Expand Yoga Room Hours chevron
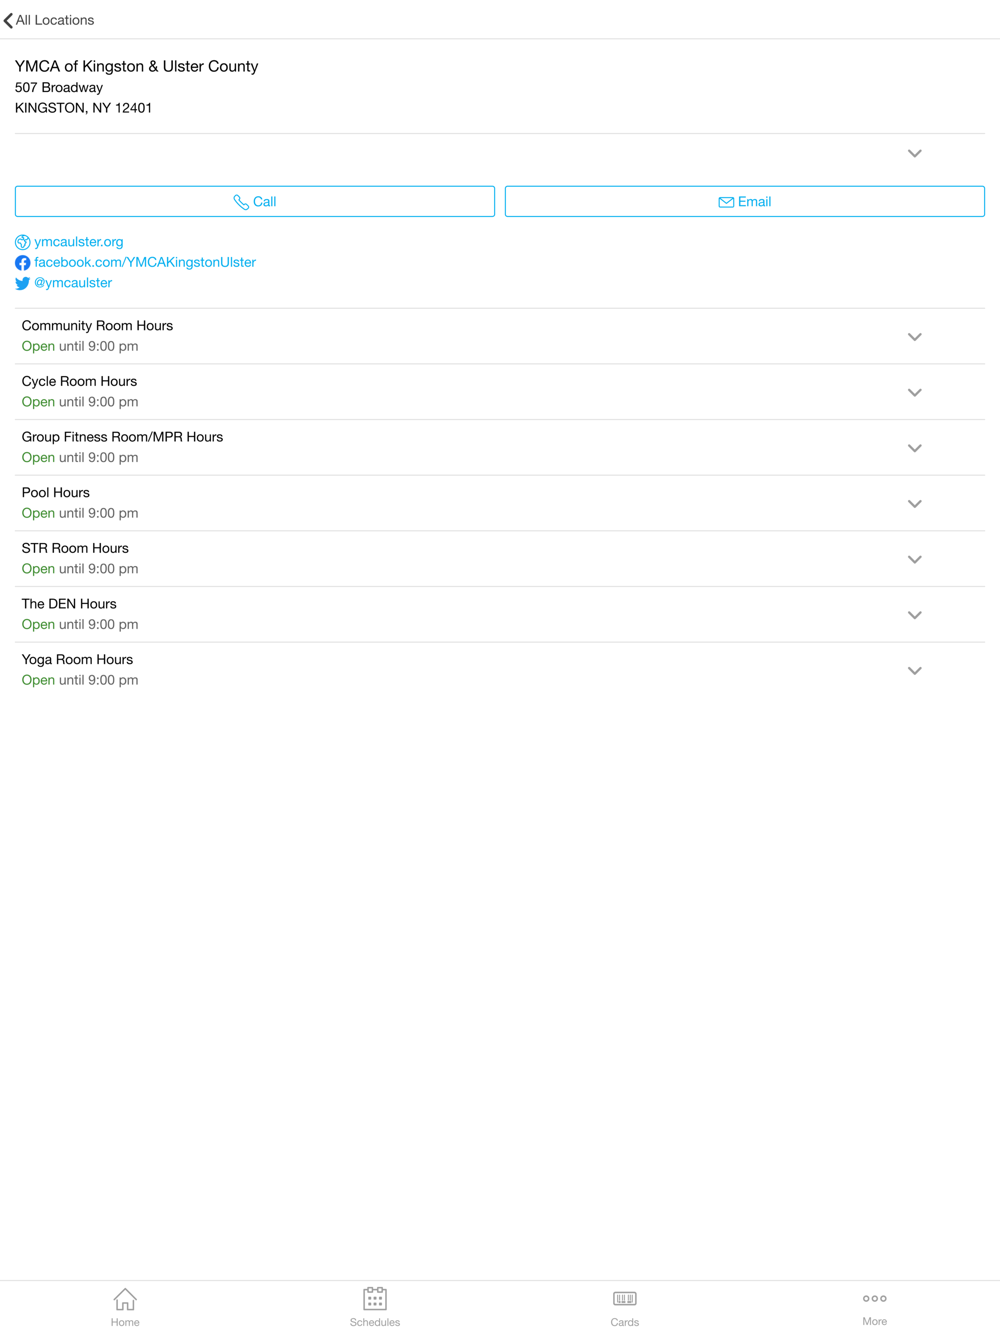 point(914,671)
